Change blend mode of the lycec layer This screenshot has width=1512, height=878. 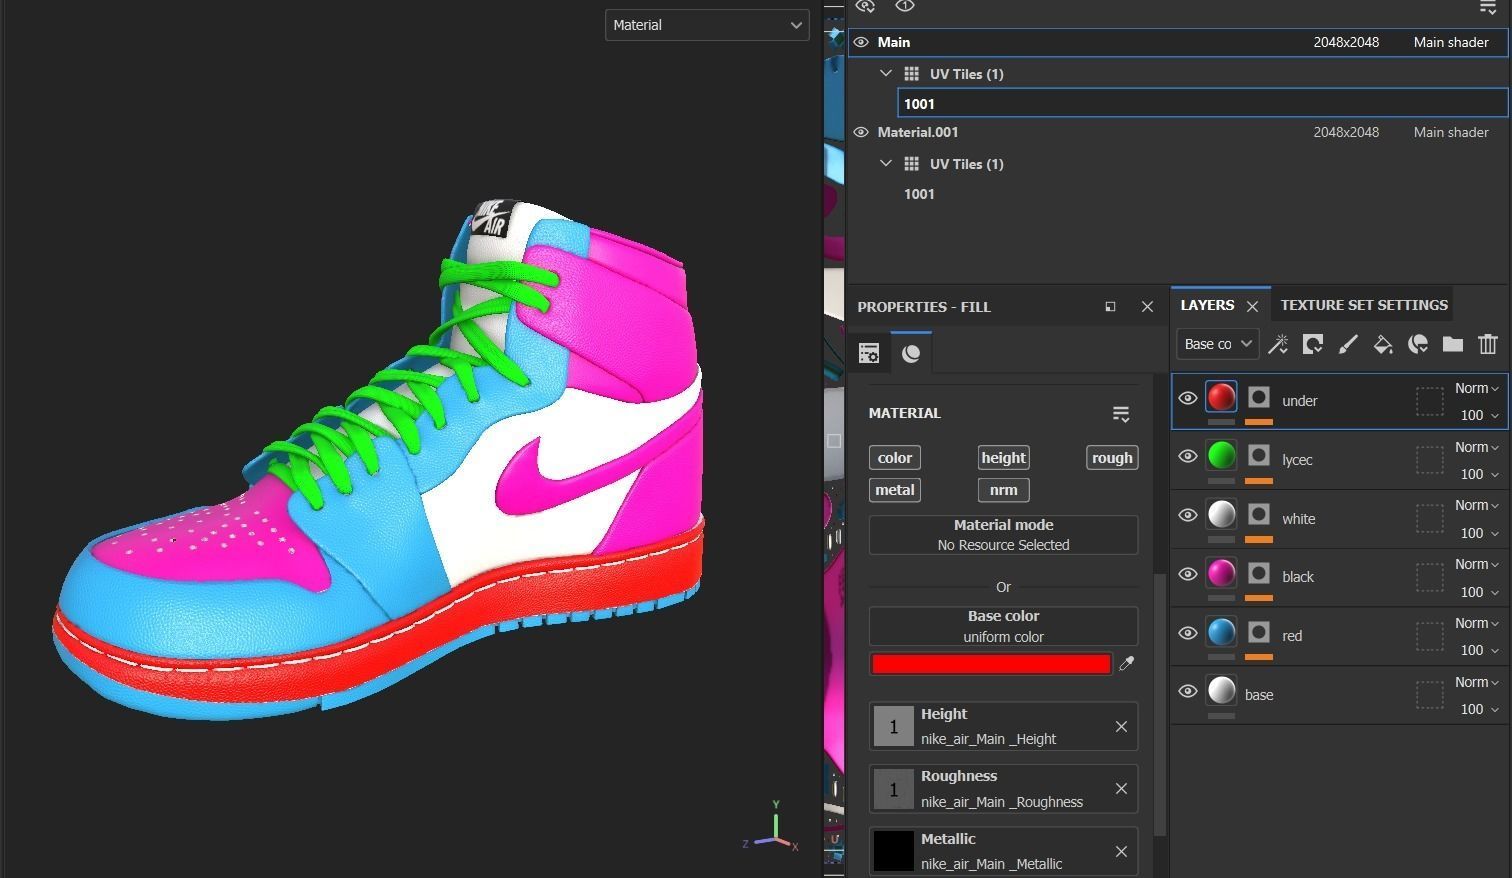pos(1477,447)
